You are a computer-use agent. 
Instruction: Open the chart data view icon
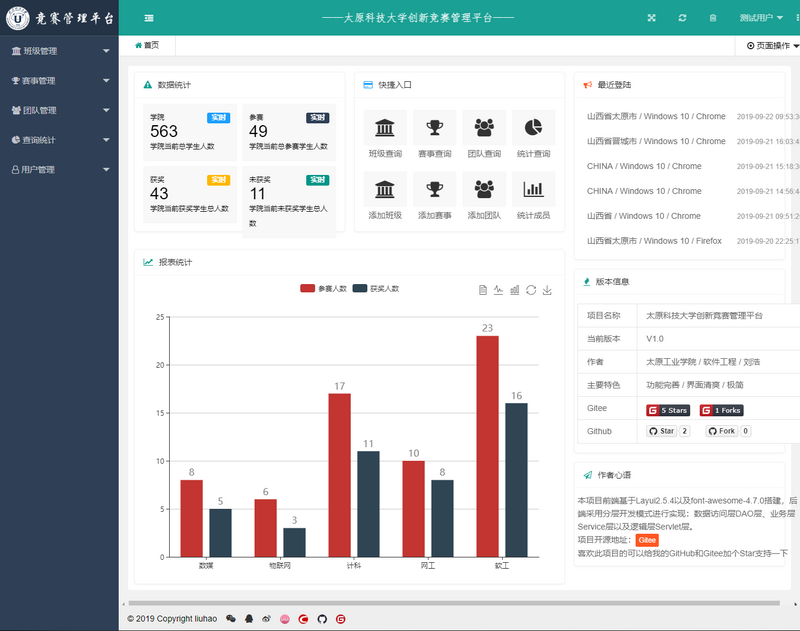[x=483, y=290]
